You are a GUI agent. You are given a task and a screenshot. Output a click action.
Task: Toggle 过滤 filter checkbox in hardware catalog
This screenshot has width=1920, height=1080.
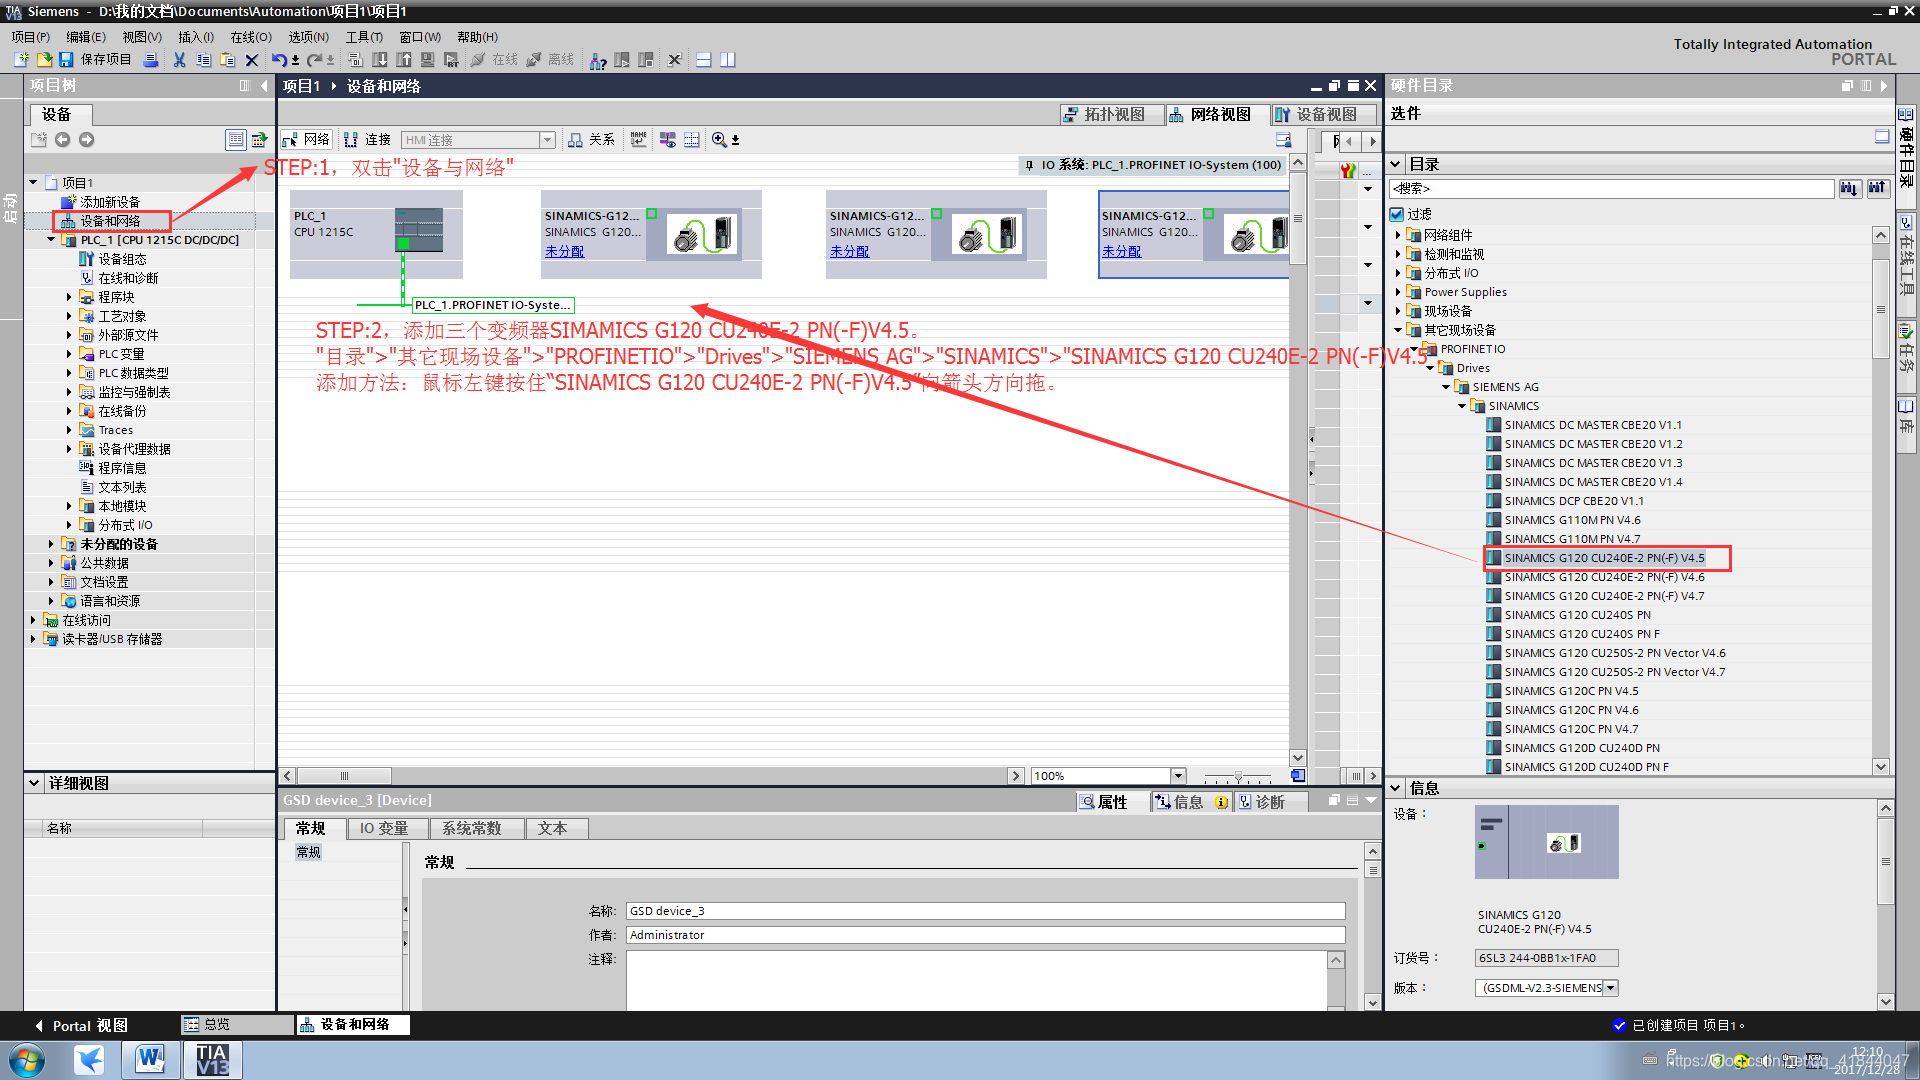(x=1402, y=215)
